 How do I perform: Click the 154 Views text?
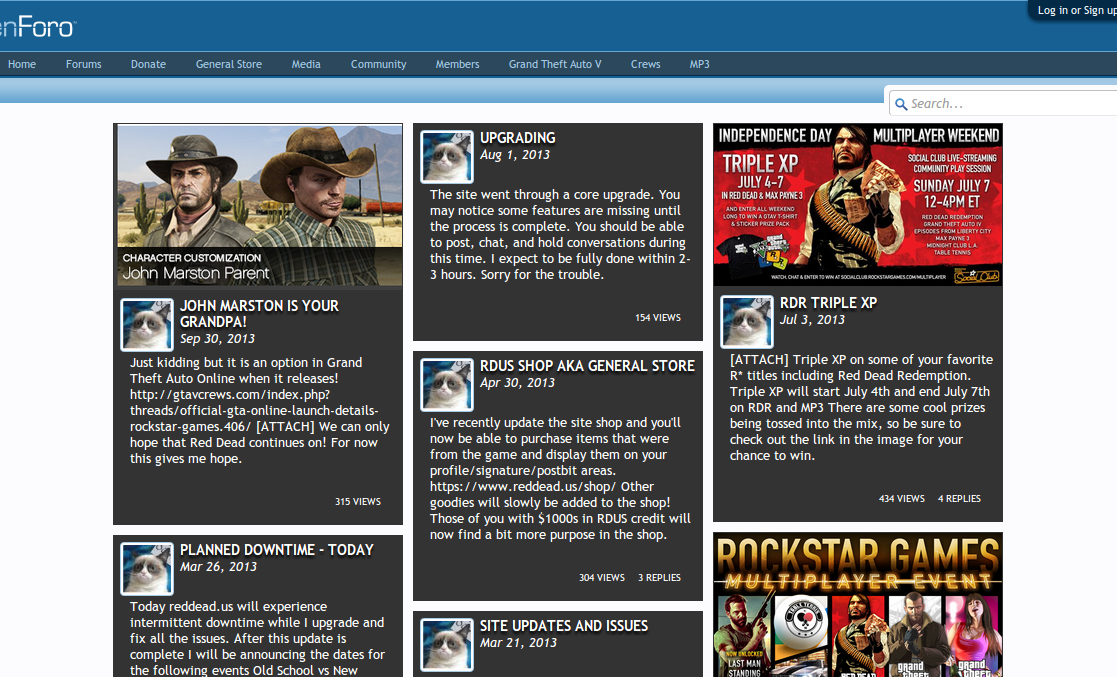tap(658, 318)
